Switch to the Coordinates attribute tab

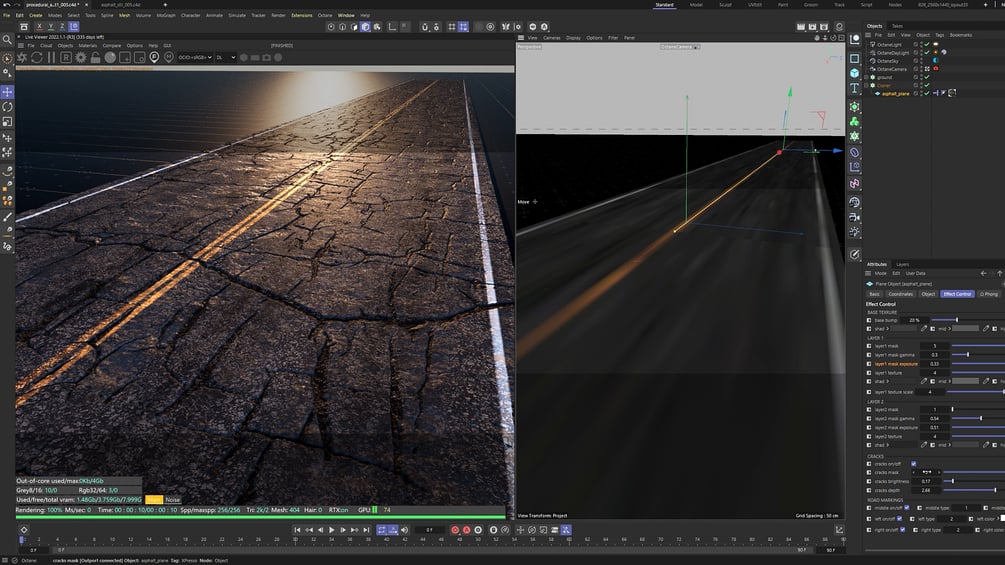pos(900,294)
